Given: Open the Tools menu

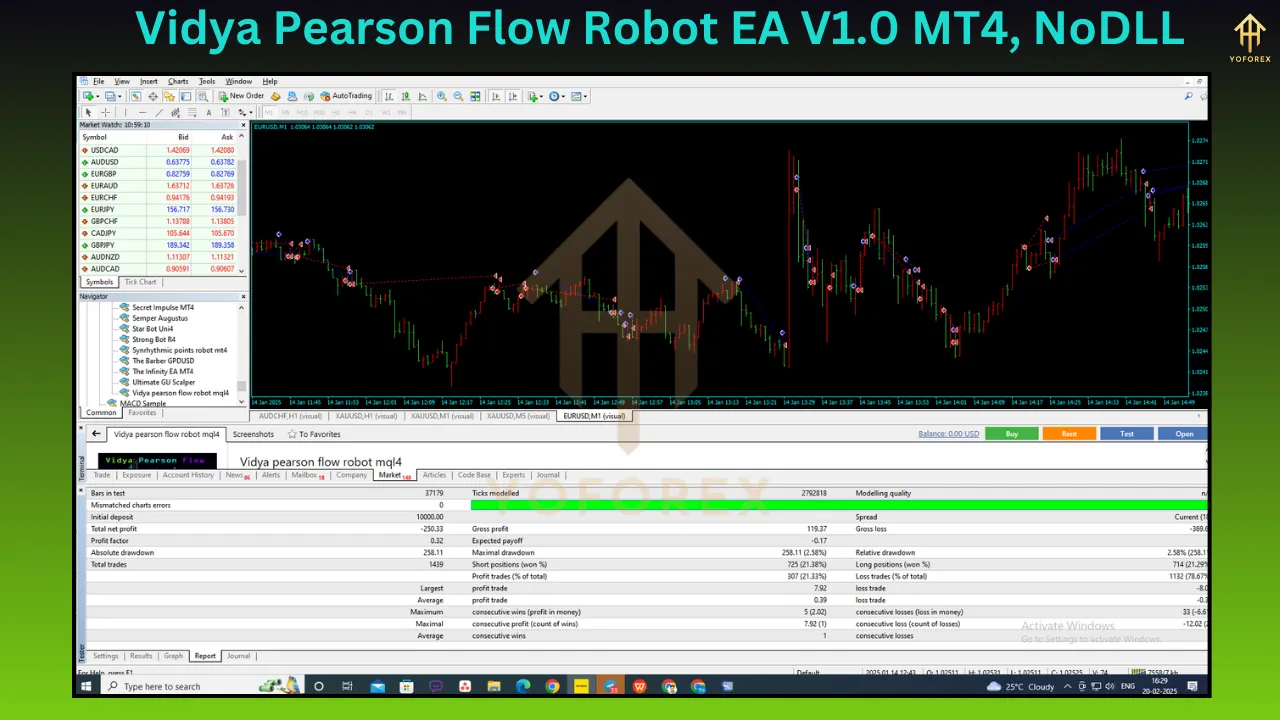Looking at the screenshot, I should point(207,81).
